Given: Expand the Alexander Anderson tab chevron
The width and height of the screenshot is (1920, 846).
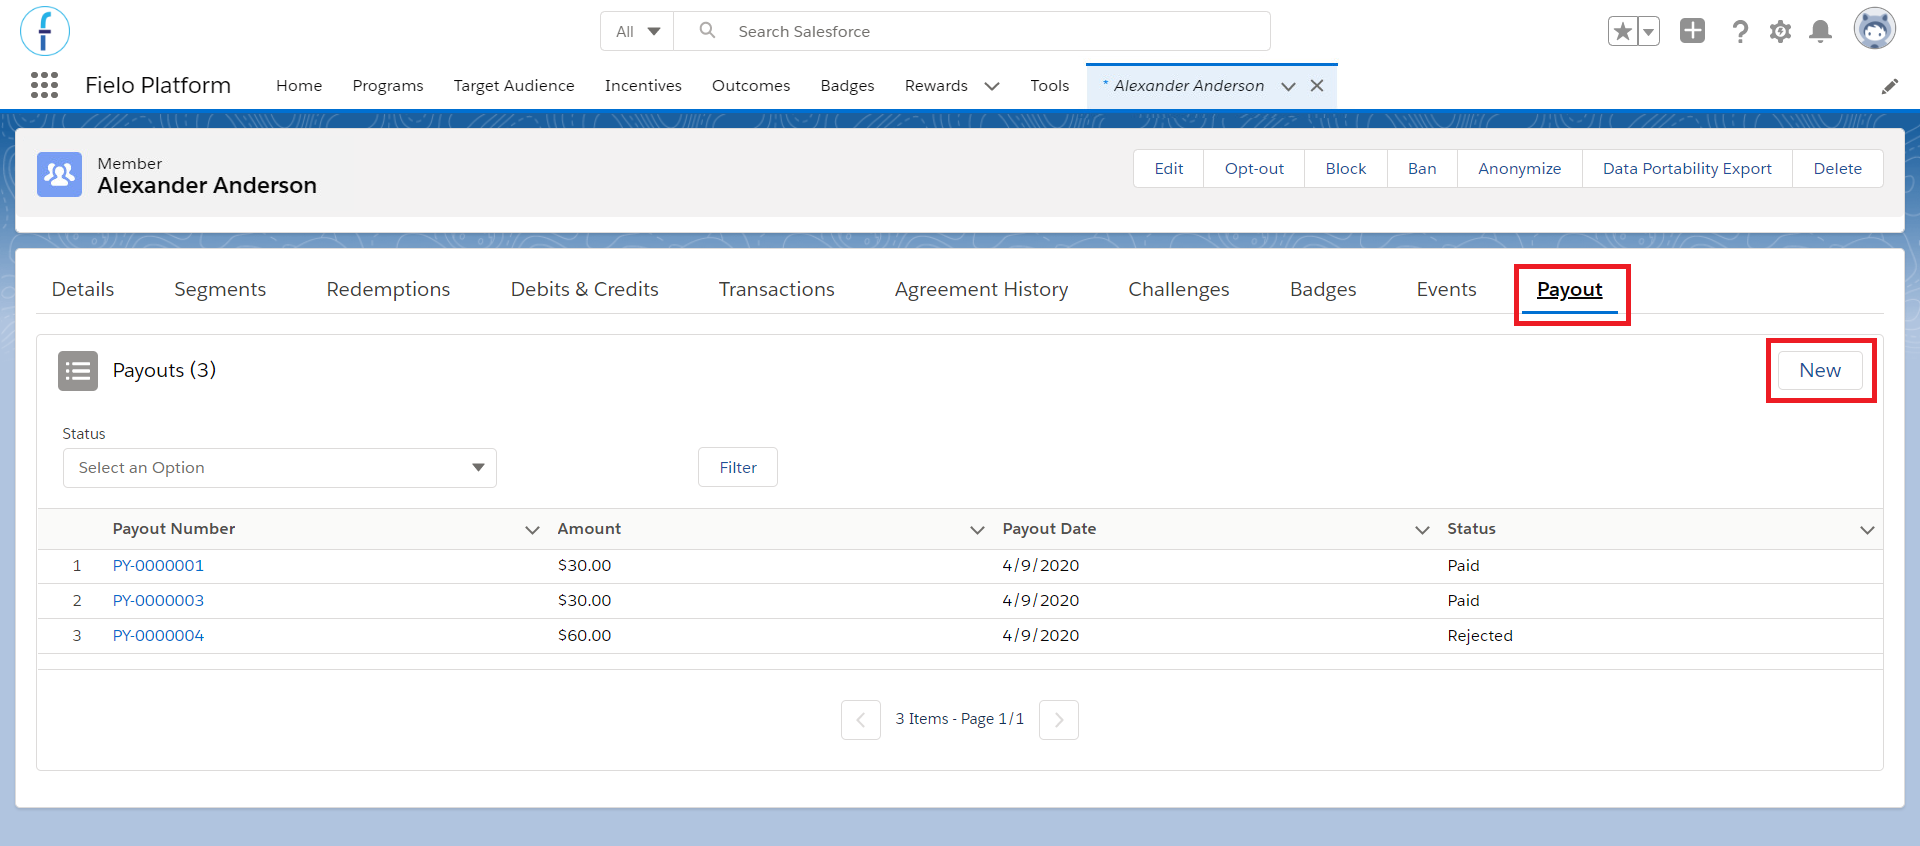Looking at the screenshot, I should 1288,86.
